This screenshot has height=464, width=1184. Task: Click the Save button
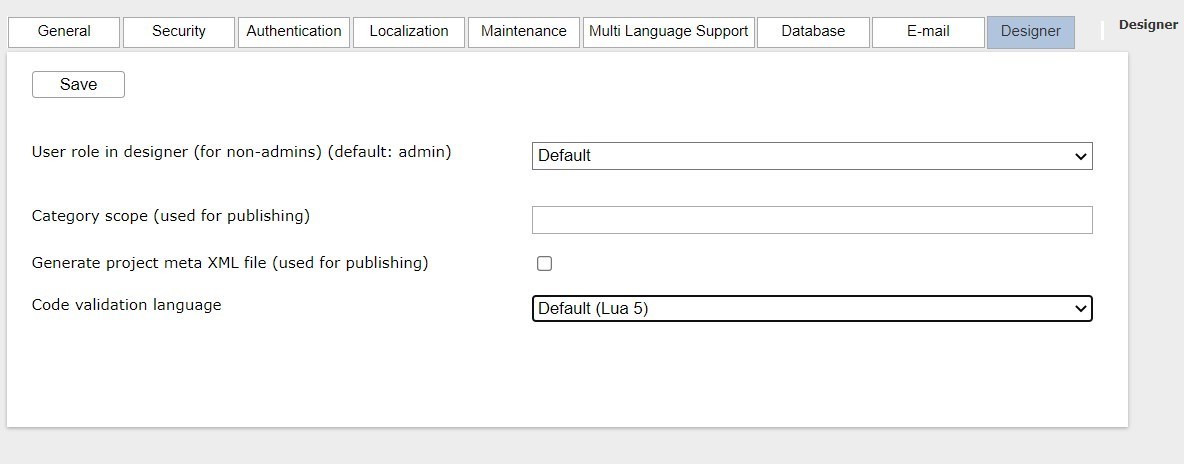click(79, 85)
